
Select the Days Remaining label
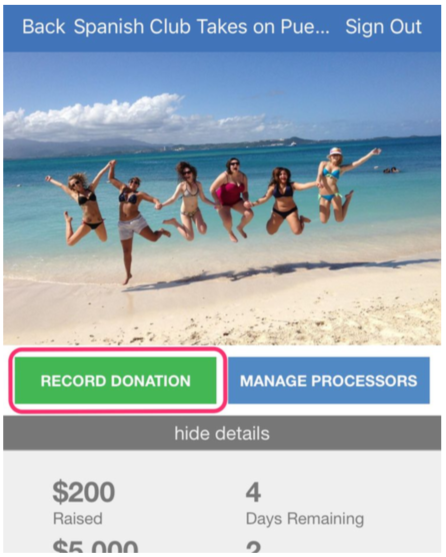pos(305,519)
